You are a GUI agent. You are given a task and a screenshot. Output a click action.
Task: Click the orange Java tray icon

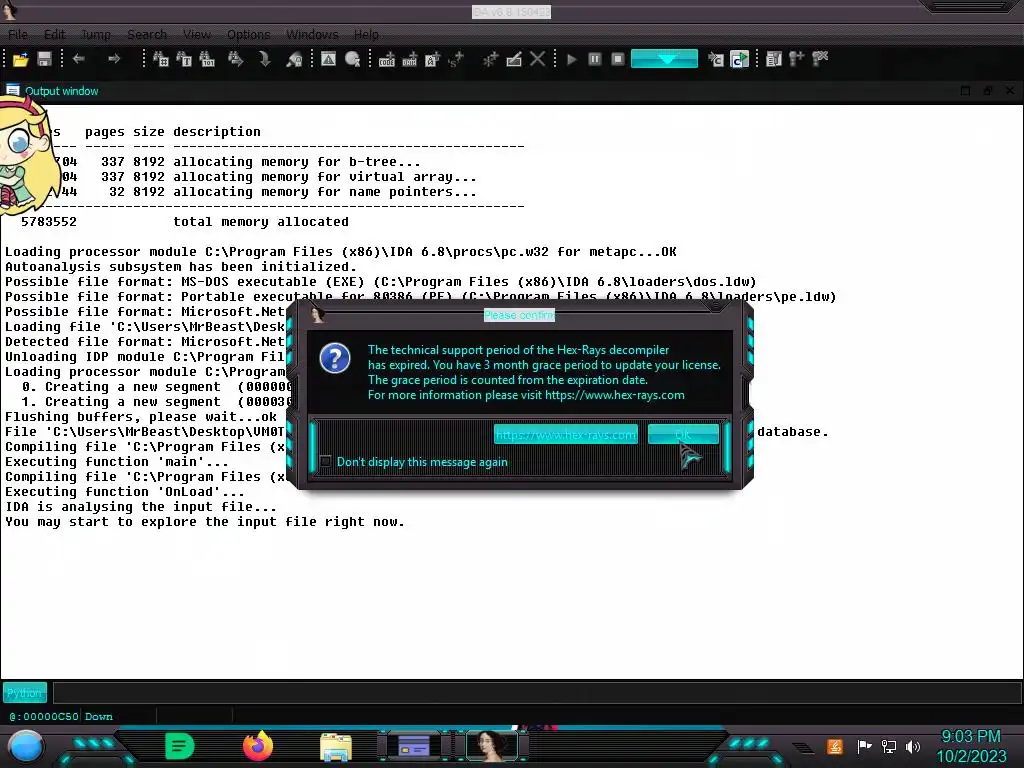[835, 746]
